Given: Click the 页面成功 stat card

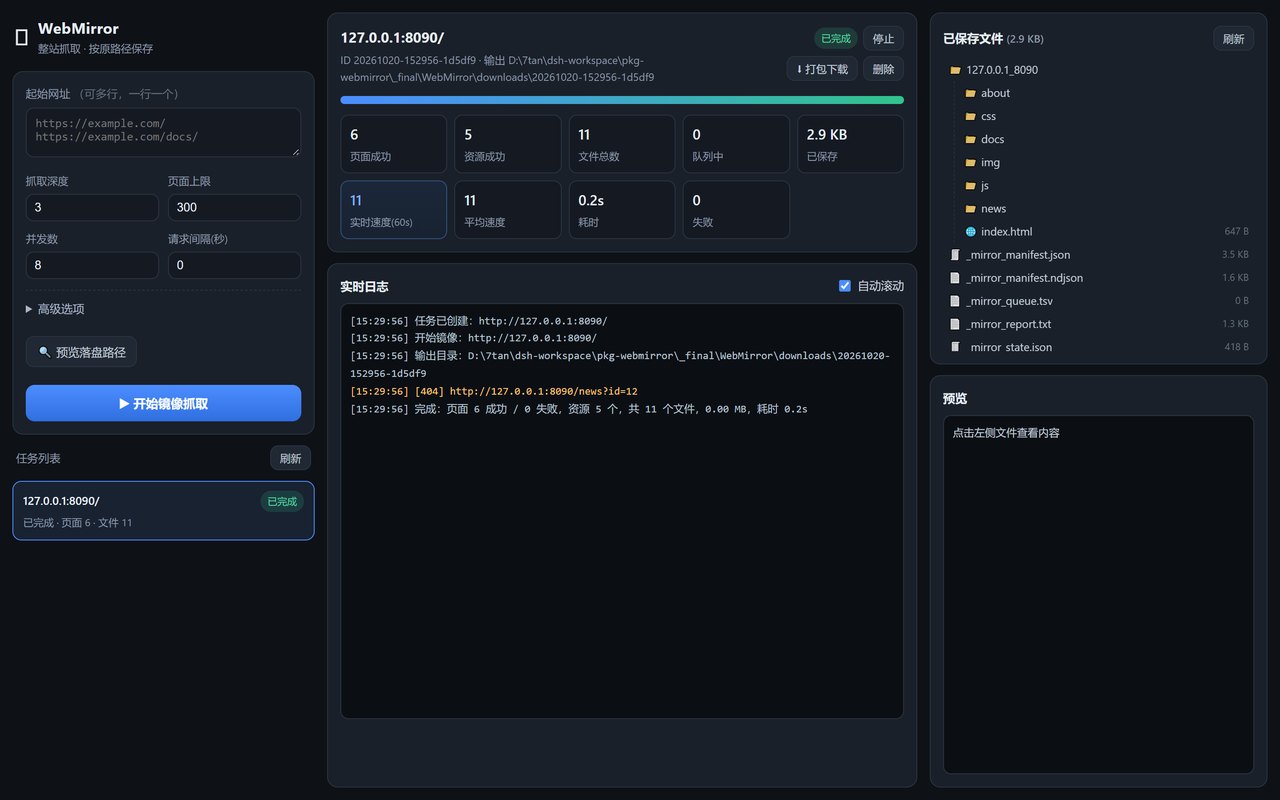Looking at the screenshot, I should click(393, 144).
